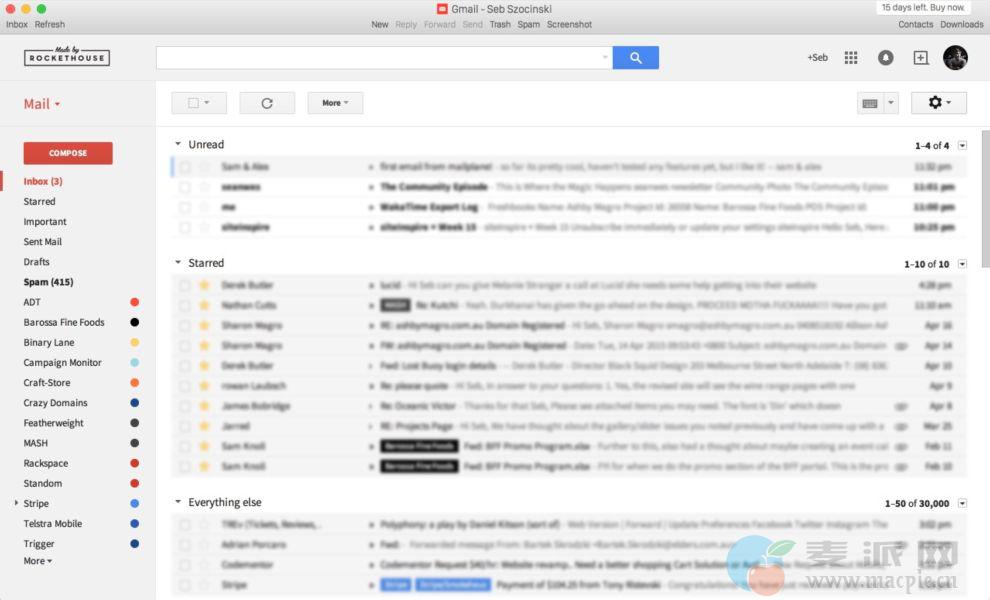
Task: Expand the Stripe label in sidebar
Action: click(x=16, y=503)
